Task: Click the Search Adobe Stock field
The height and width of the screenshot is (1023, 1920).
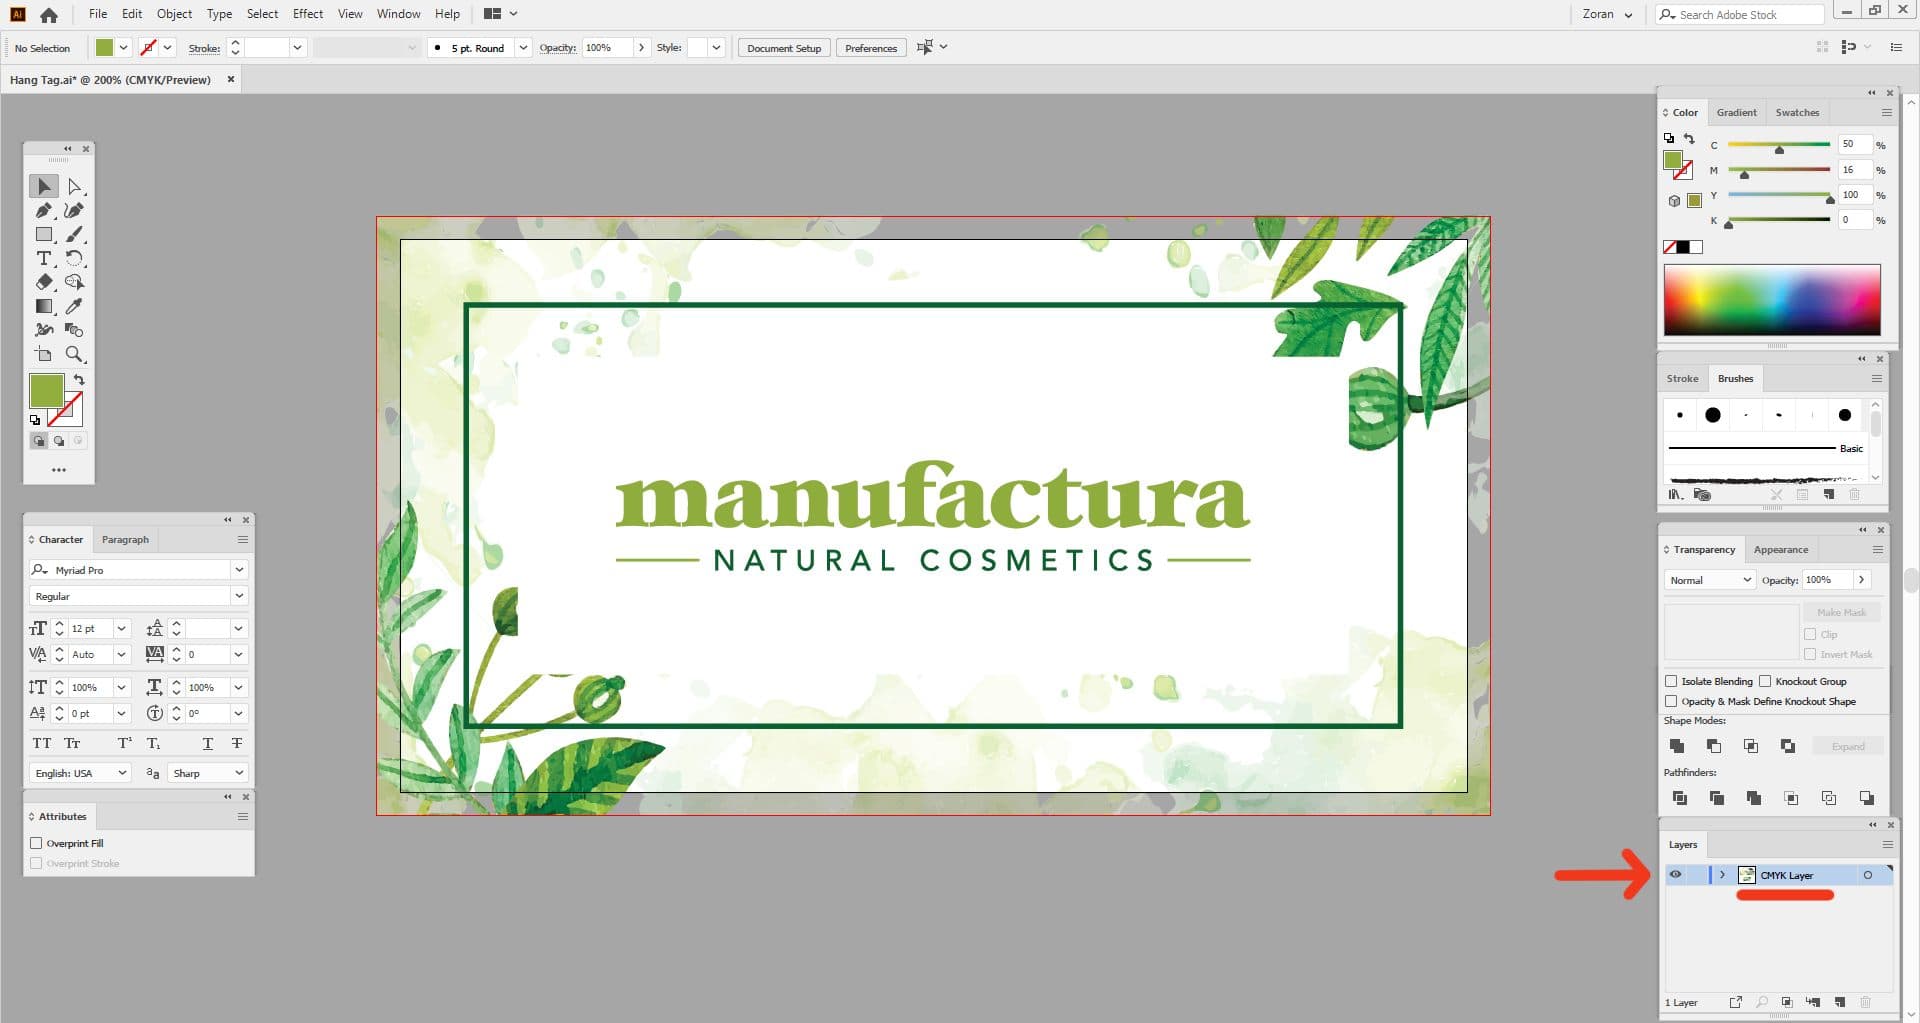Action: [x=1740, y=14]
